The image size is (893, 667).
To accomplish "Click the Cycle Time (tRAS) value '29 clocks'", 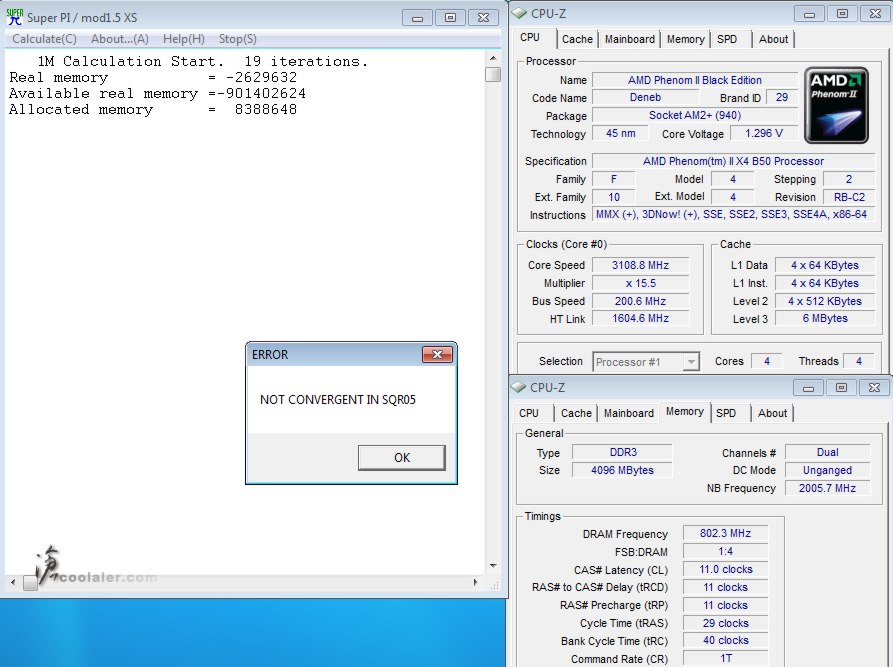I will coord(726,623).
